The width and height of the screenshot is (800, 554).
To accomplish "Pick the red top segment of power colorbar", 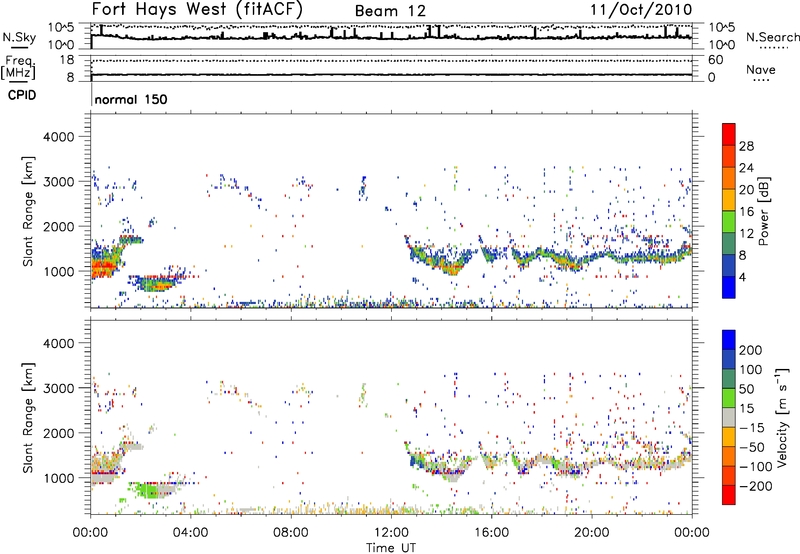I will pyautogui.click(x=729, y=134).
